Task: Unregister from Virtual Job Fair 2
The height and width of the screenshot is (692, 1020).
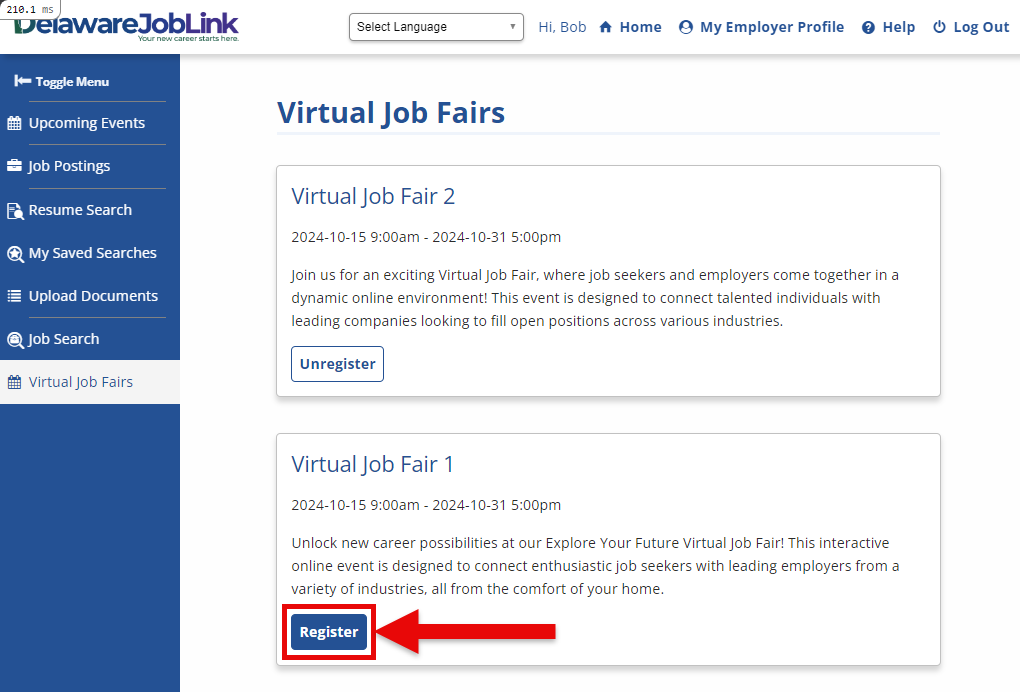Action: coord(337,364)
